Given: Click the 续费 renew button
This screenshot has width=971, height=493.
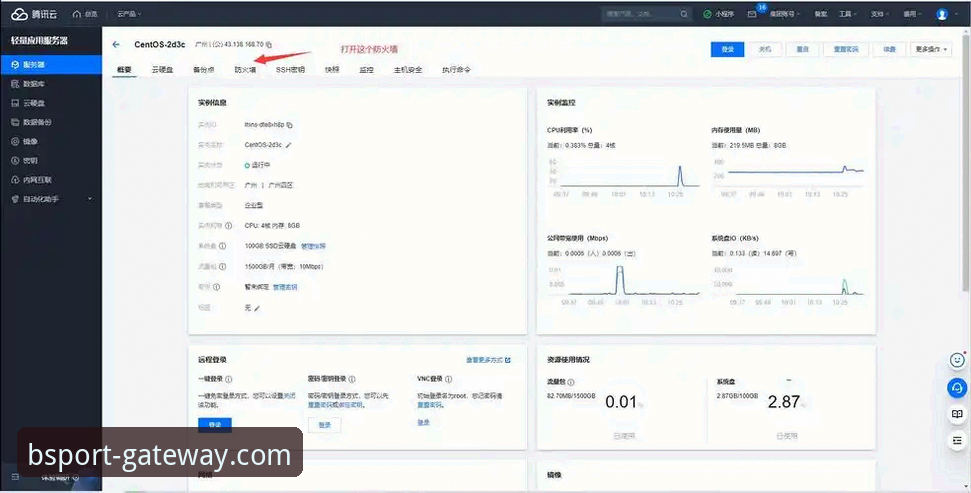Looking at the screenshot, I should point(889,49).
